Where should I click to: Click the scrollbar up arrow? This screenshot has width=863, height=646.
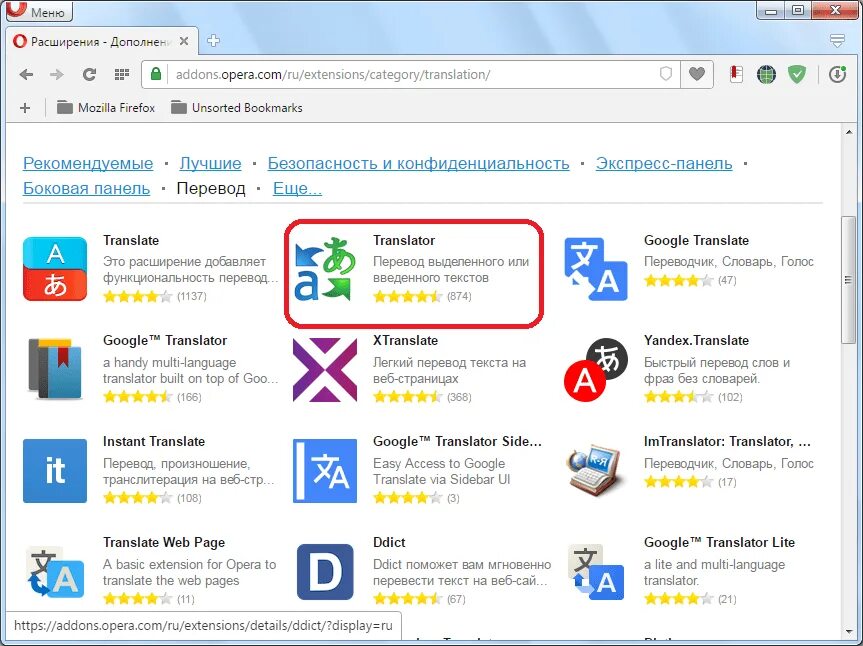click(x=848, y=132)
